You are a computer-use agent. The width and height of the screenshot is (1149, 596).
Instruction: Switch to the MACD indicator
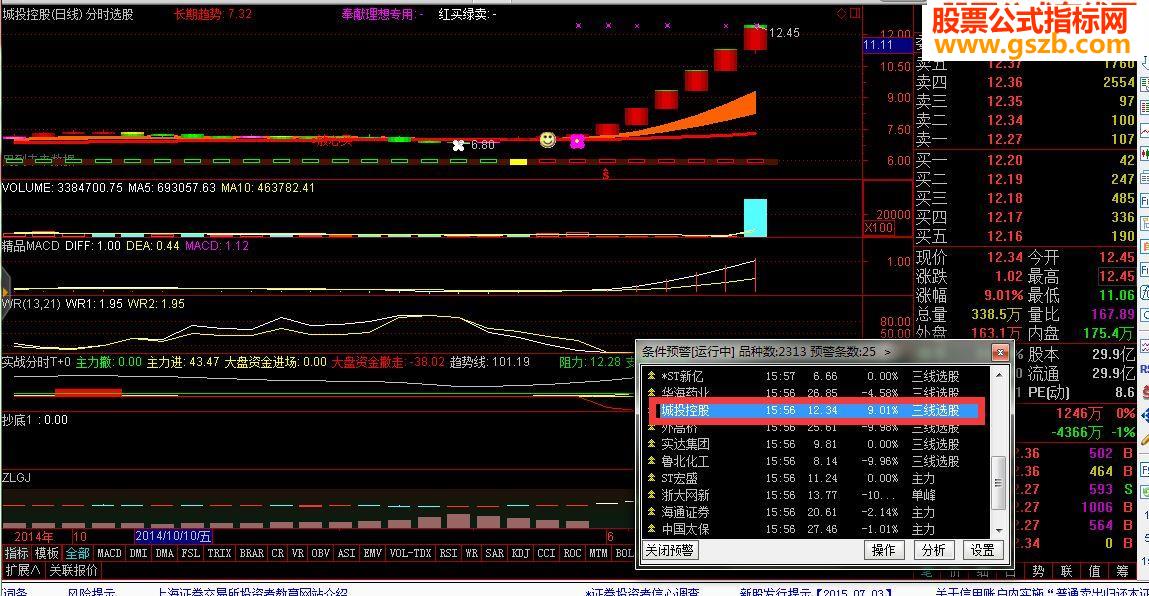(x=109, y=553)
